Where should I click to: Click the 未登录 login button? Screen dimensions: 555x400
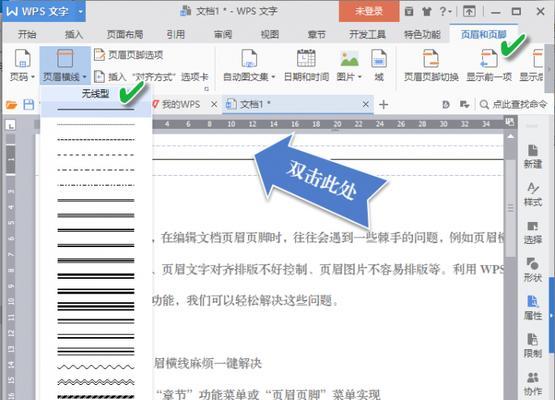tap(369, 11)
